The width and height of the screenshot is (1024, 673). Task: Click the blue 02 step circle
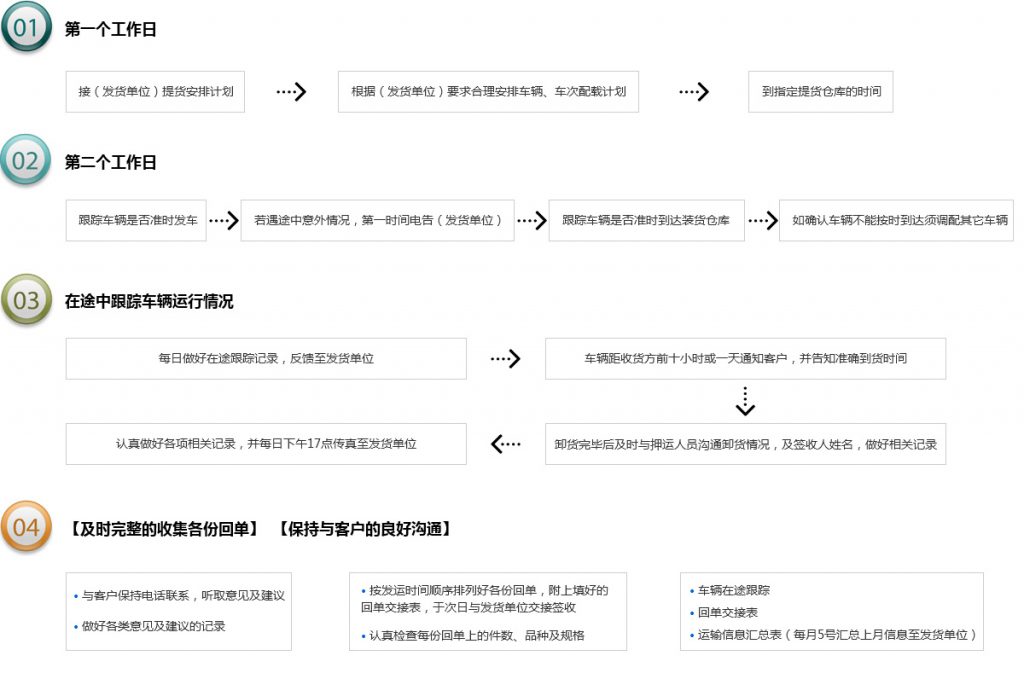pyautogui.click(x=26, y=160)
